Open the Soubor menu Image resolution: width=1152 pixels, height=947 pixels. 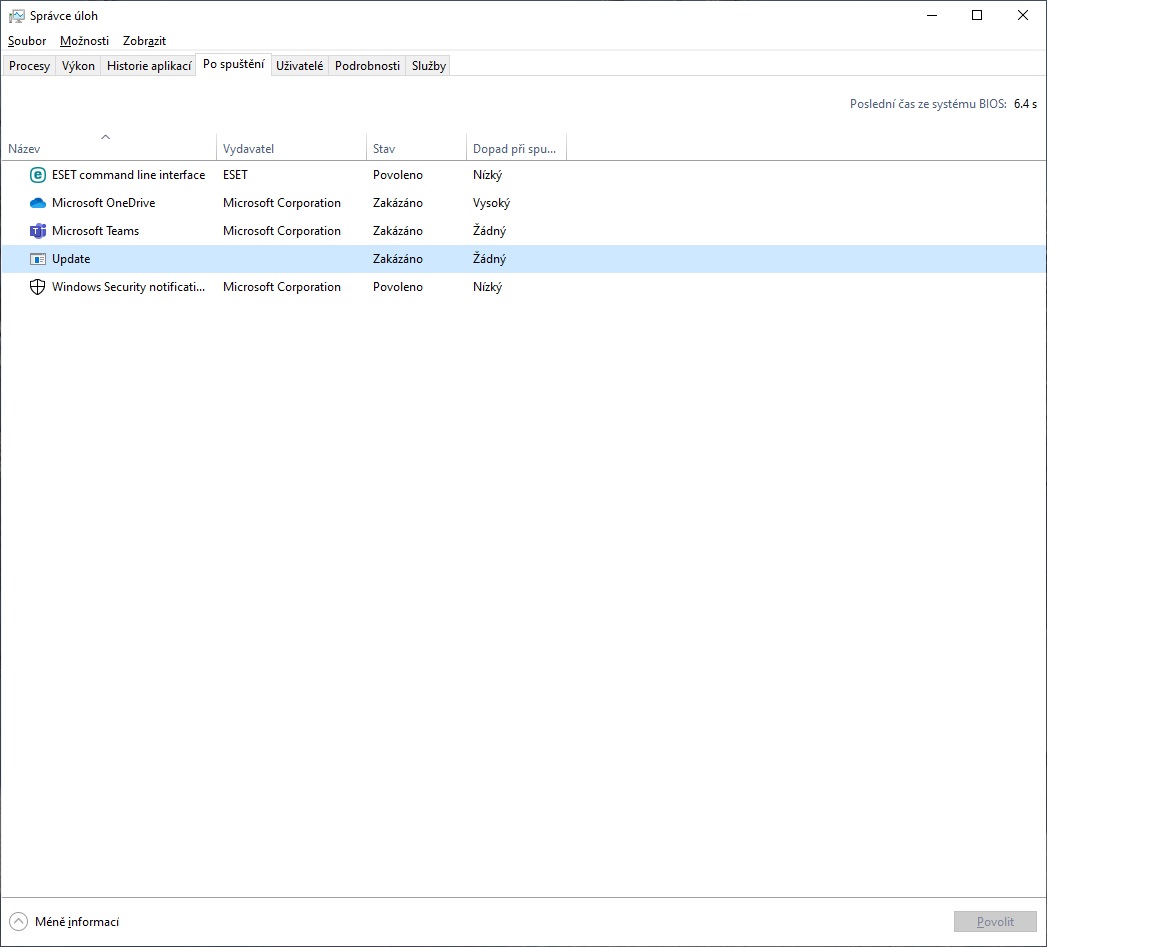[27, 41]
